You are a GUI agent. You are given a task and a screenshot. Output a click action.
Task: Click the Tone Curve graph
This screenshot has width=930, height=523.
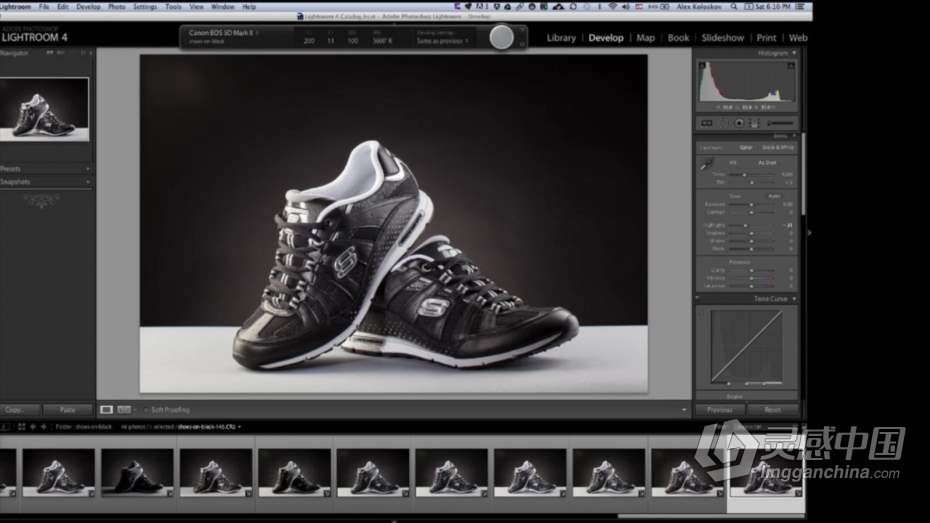[x=747, y=346]
